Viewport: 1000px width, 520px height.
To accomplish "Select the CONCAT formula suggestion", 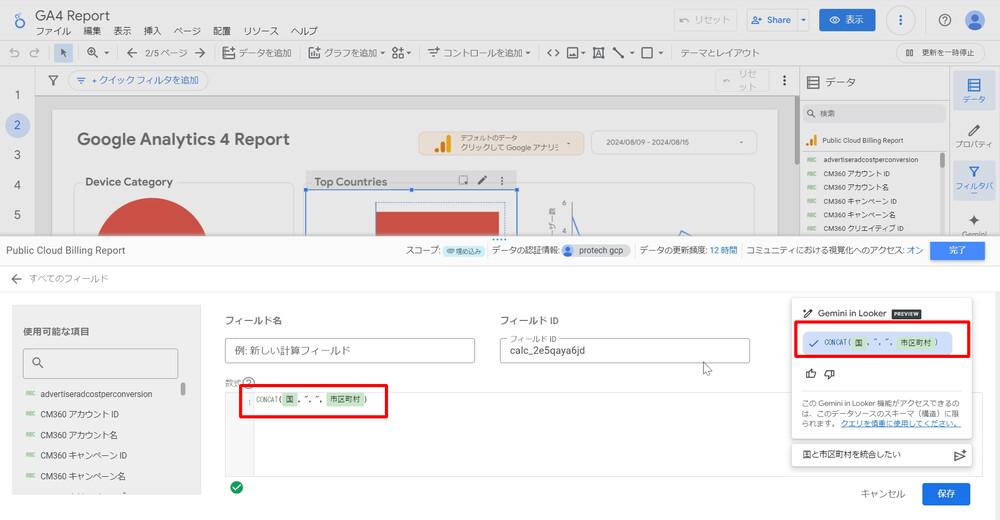I will coord(875,343).
